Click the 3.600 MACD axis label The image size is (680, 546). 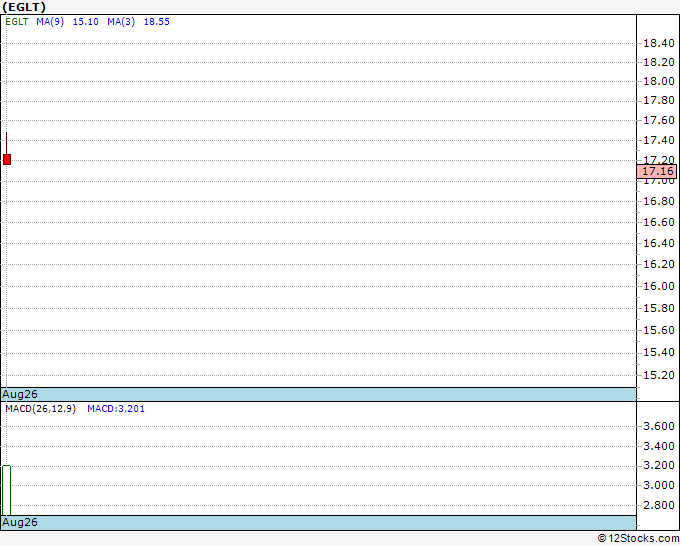click(x=659, y=426)
